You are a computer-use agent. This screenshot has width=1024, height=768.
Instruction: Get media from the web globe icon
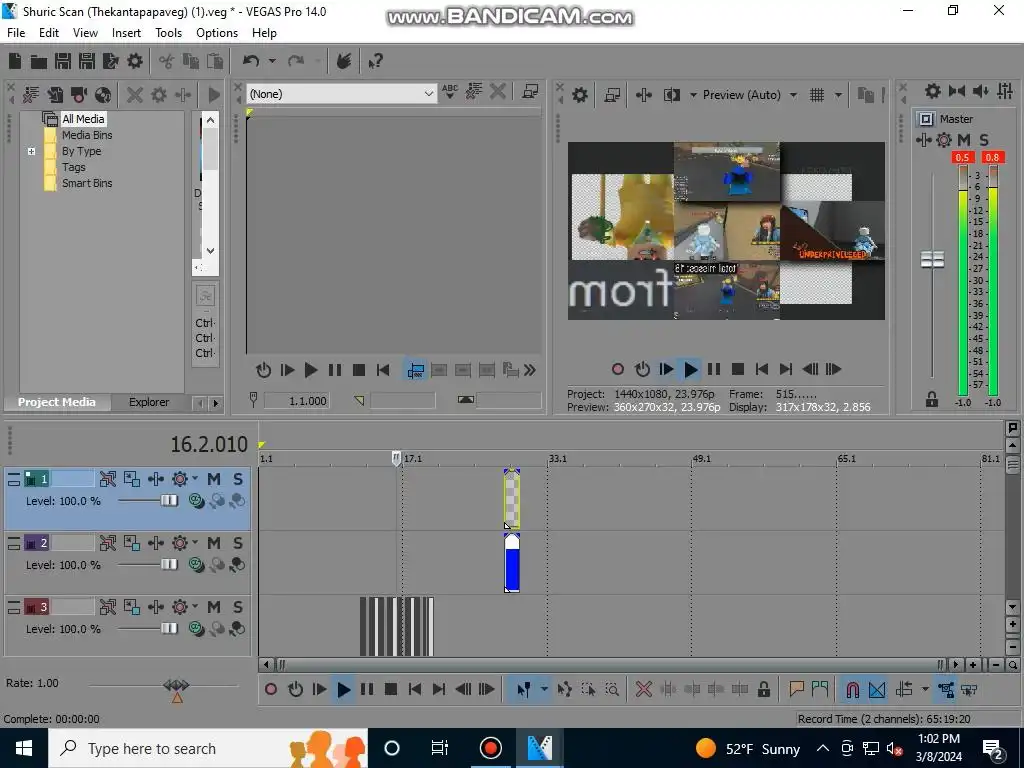[x=103, y=95]
